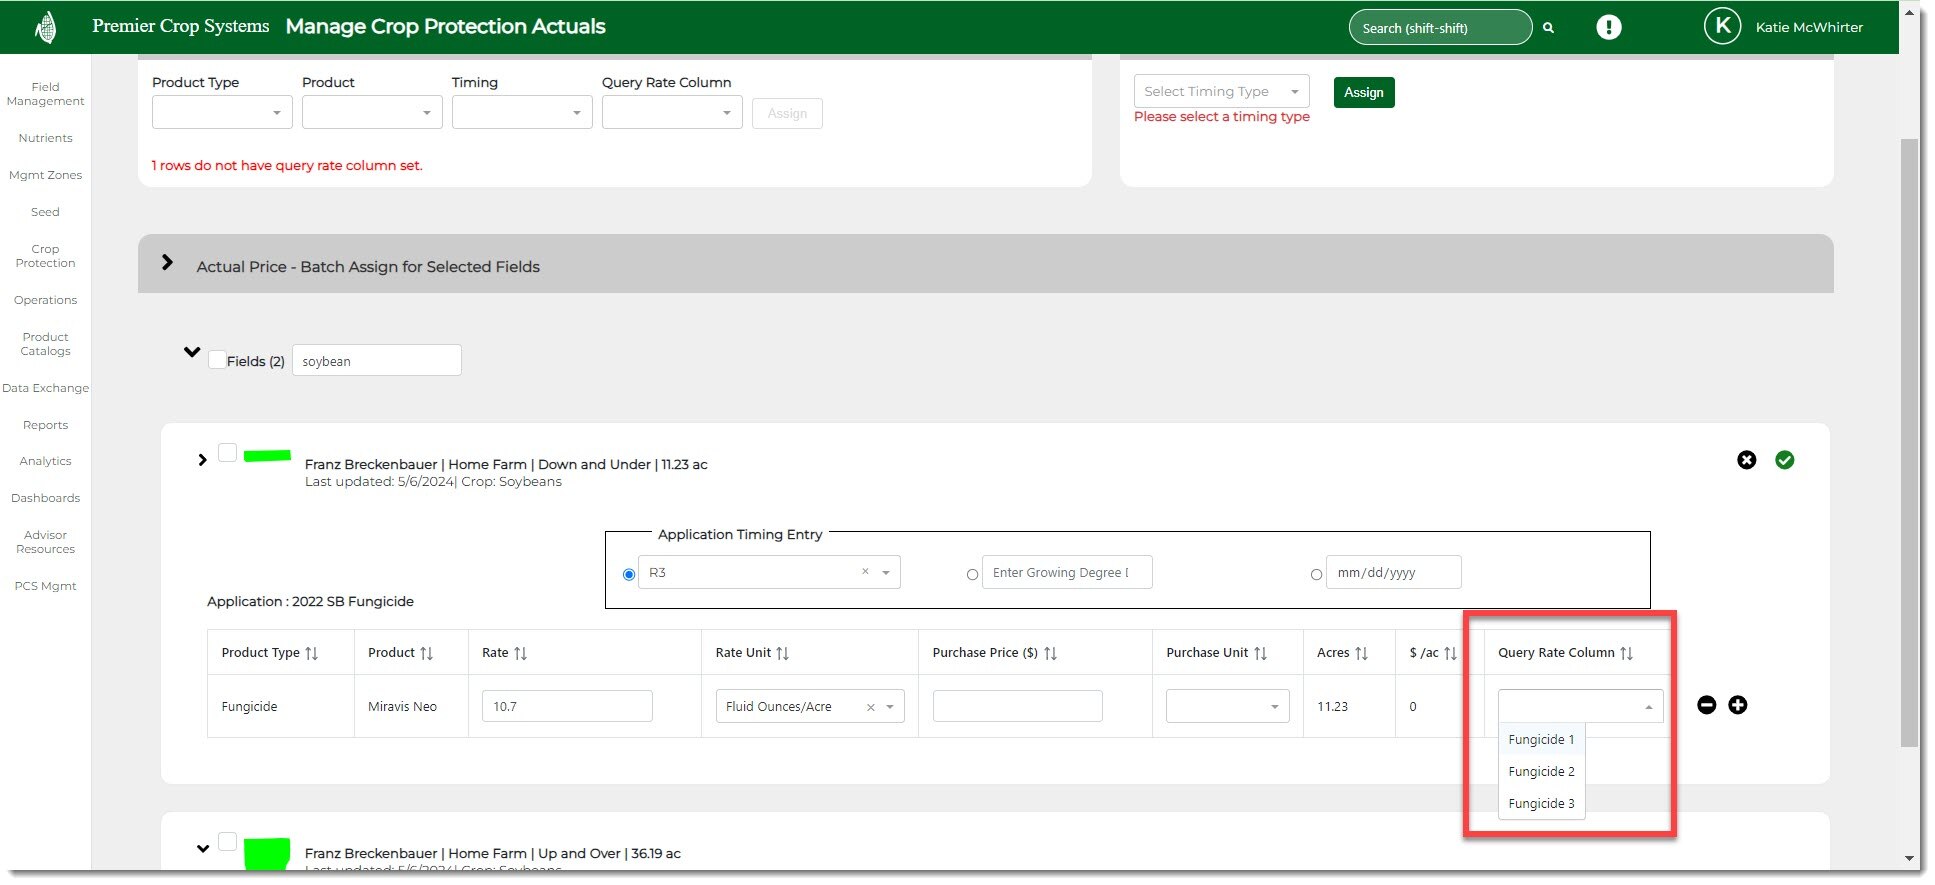
Task: Select the date entry radio button
Action: tap(1316, 575)
